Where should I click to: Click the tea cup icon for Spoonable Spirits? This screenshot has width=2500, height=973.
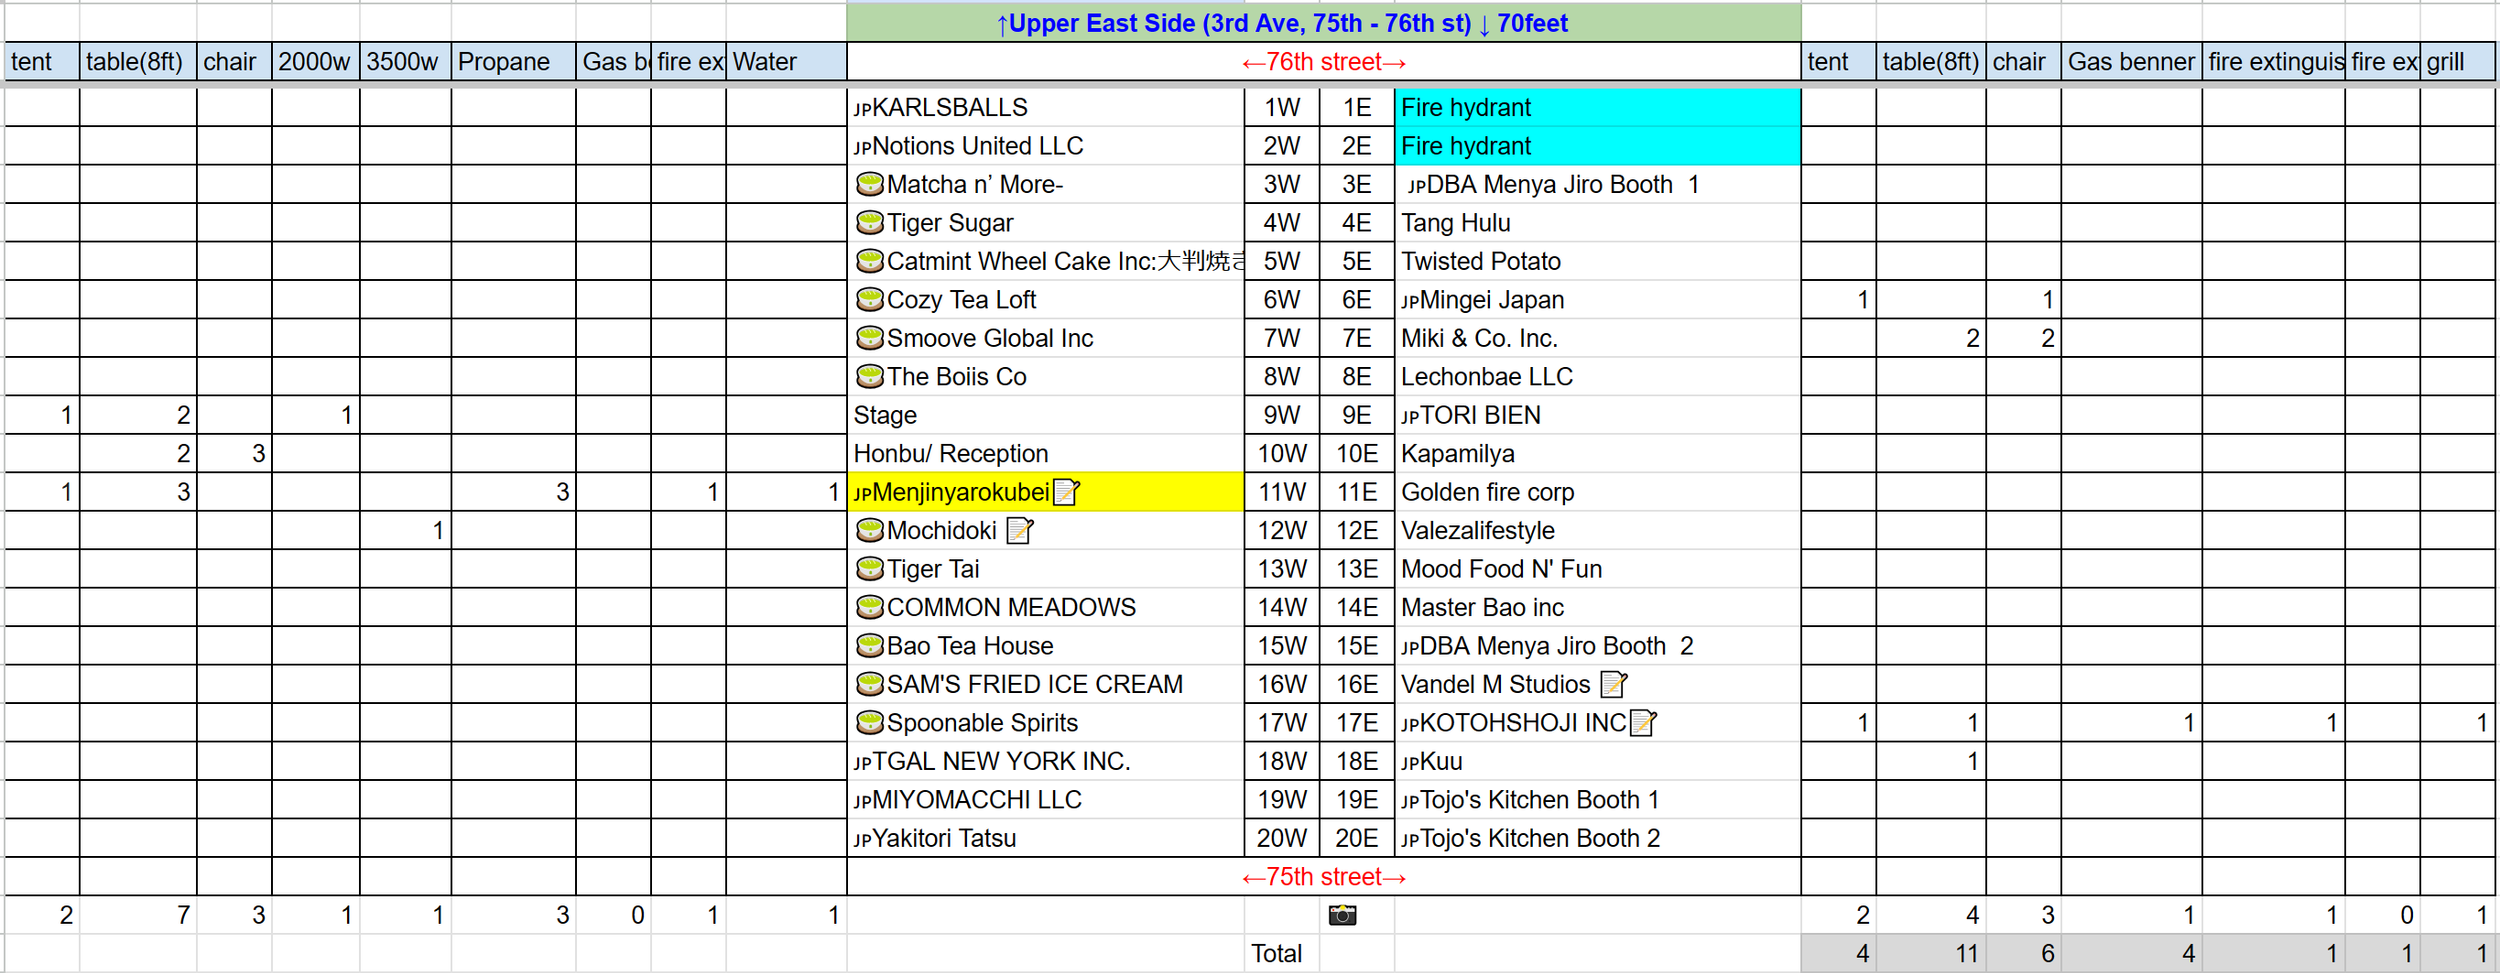point(870,722)
